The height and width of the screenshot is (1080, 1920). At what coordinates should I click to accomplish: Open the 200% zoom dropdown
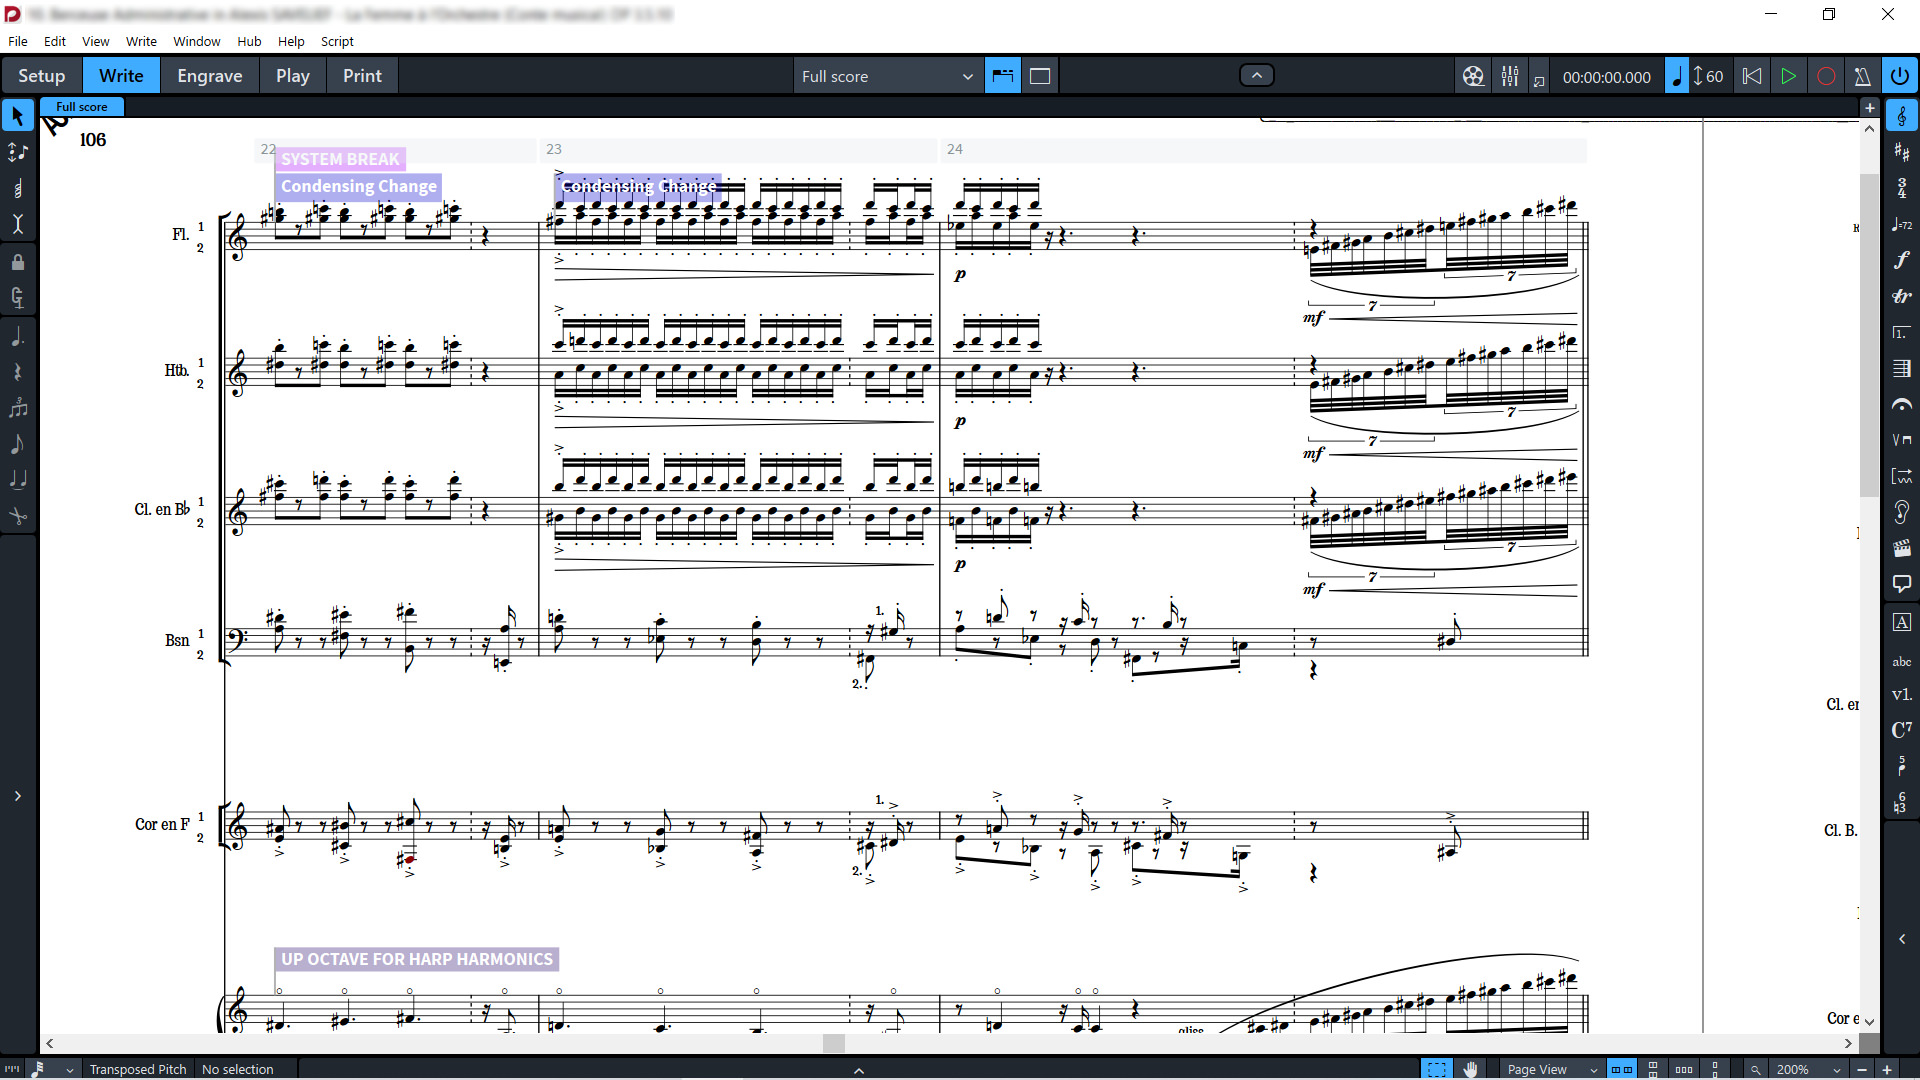[x=1809, y=1069]
